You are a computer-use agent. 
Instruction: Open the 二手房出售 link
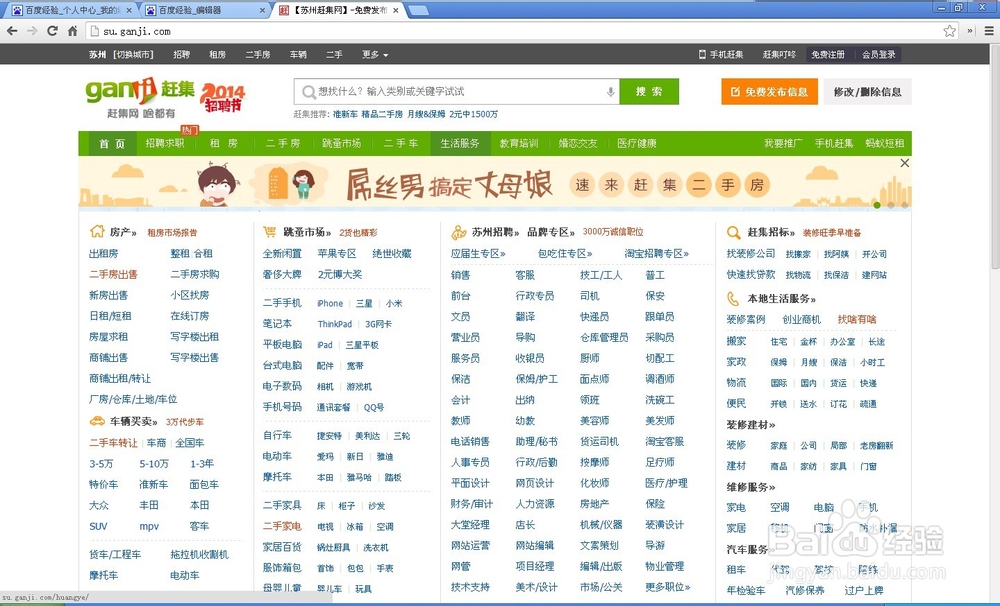[113, 274]
